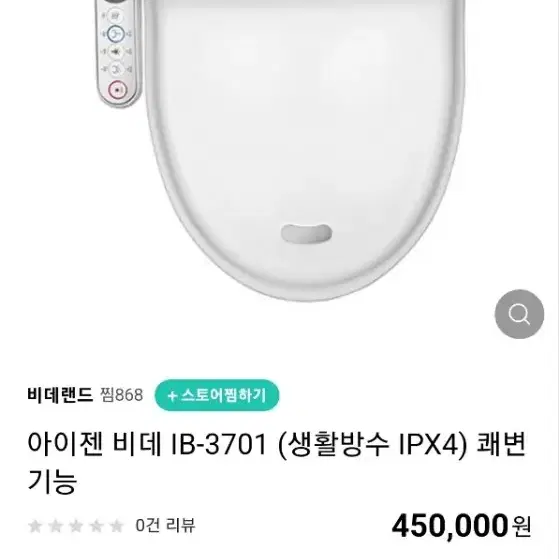Select the fourth rating star
This screenshot has height=559, width=559.
tap(96, 526)
